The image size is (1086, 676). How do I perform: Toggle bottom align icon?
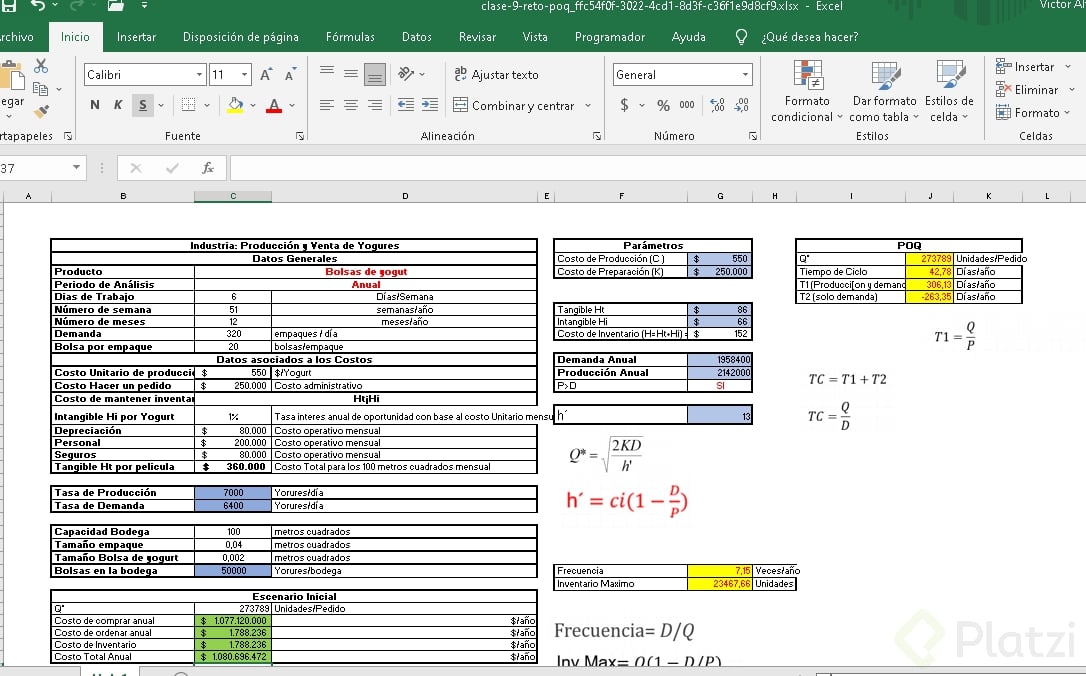coord(375,74)
